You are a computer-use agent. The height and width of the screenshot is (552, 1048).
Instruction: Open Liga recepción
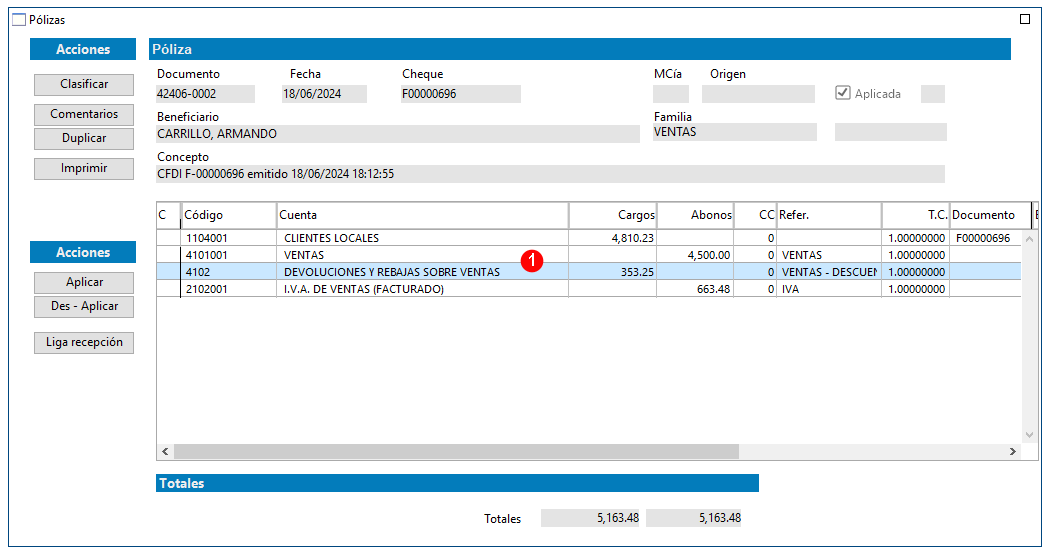pyautogui.click(x=84, y=342)
